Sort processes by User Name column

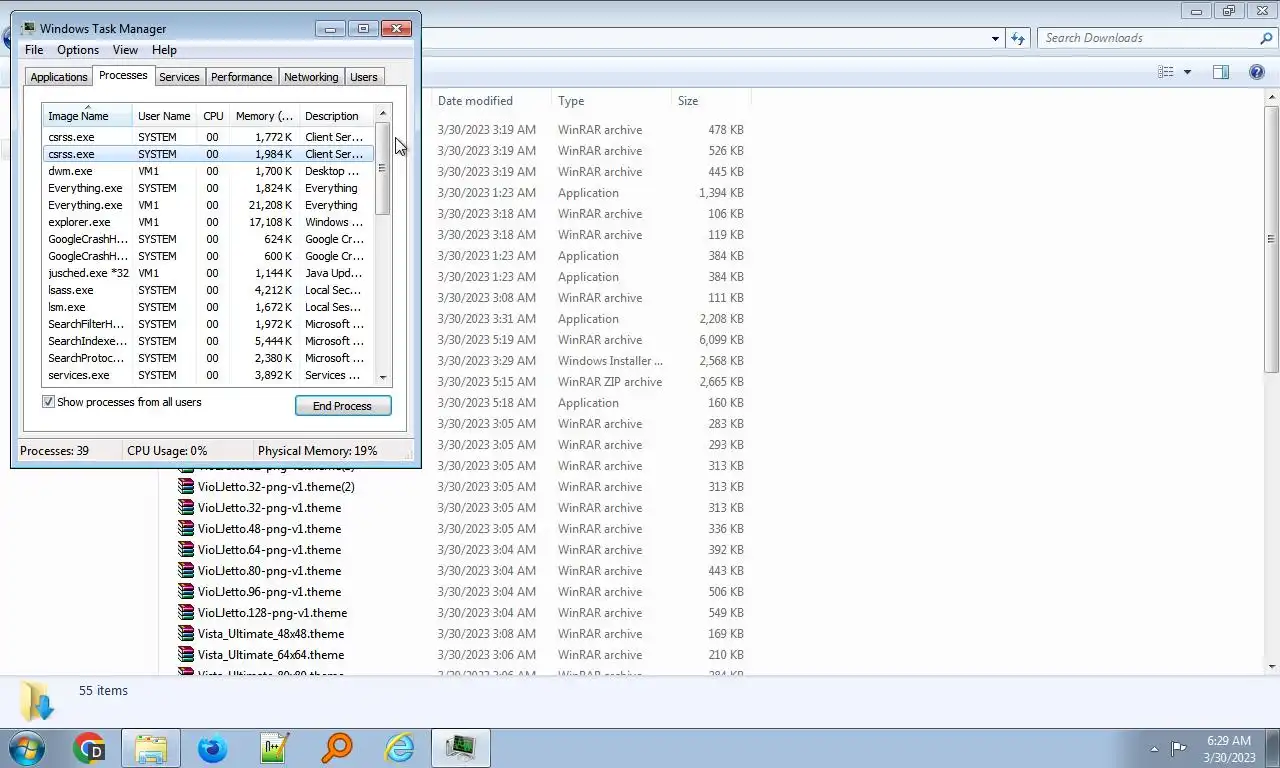click(164, 116)
